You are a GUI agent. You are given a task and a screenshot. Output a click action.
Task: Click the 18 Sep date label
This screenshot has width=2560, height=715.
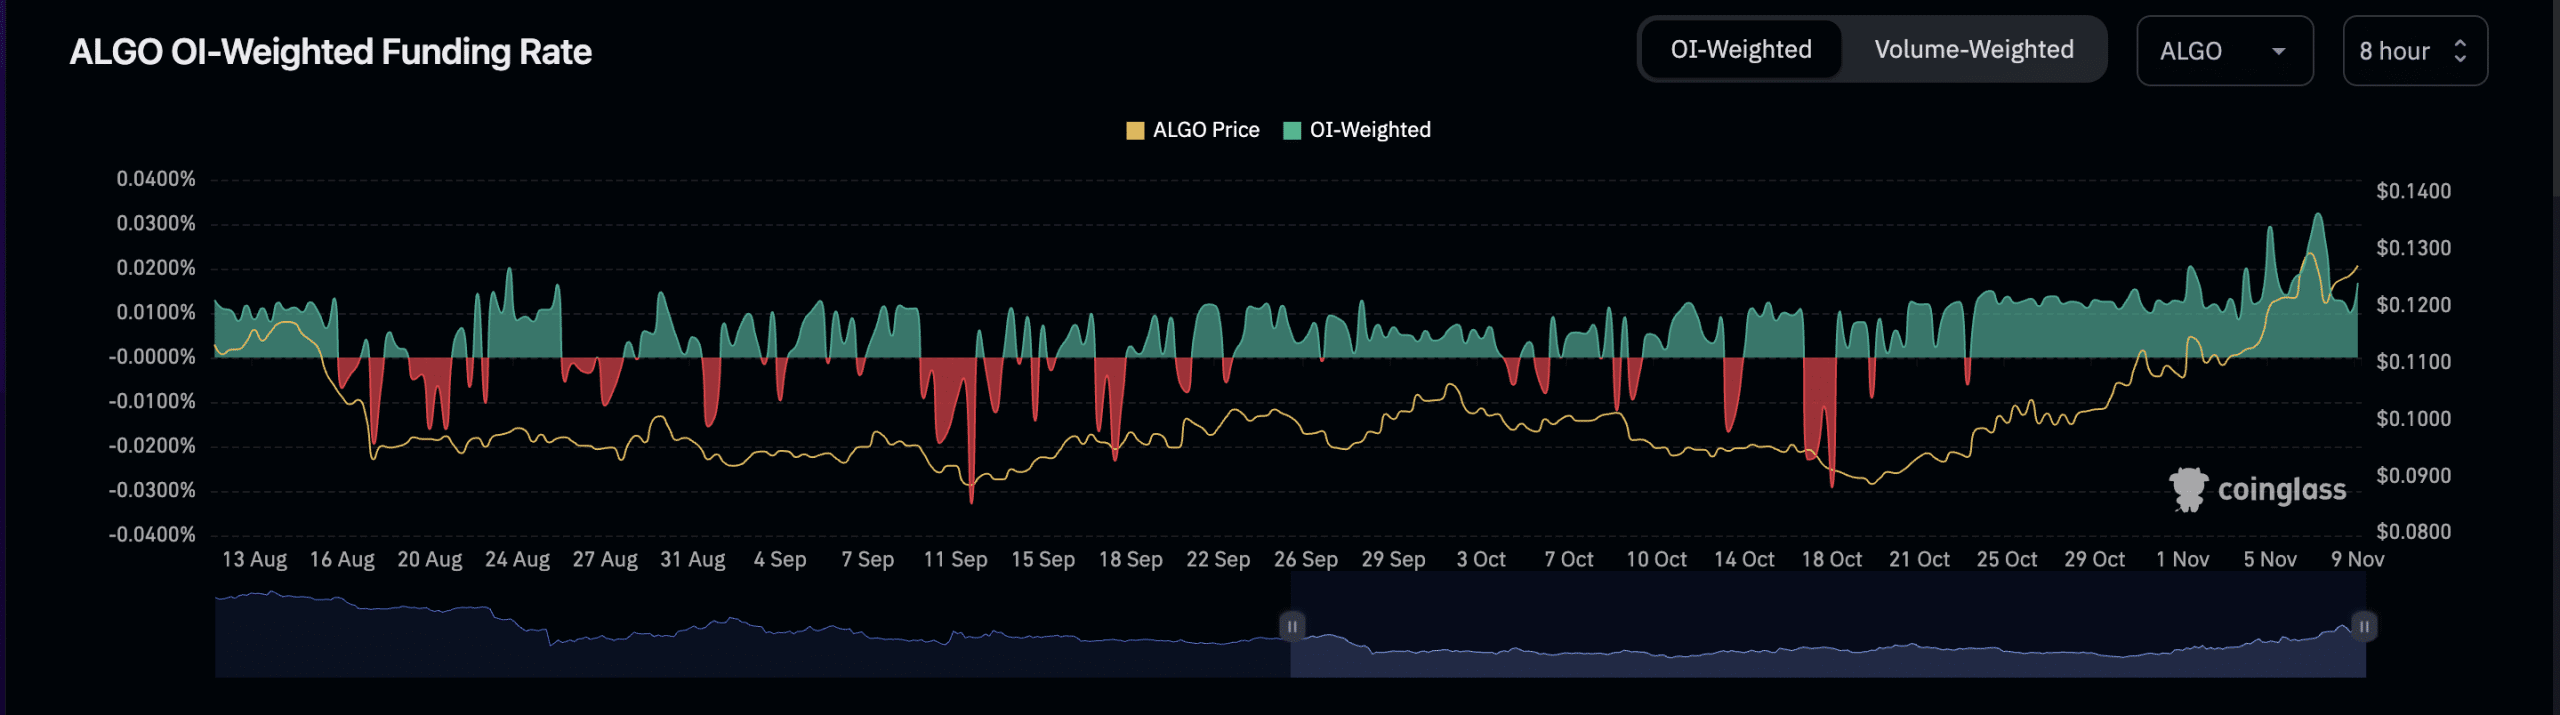tap(1131, 560)
